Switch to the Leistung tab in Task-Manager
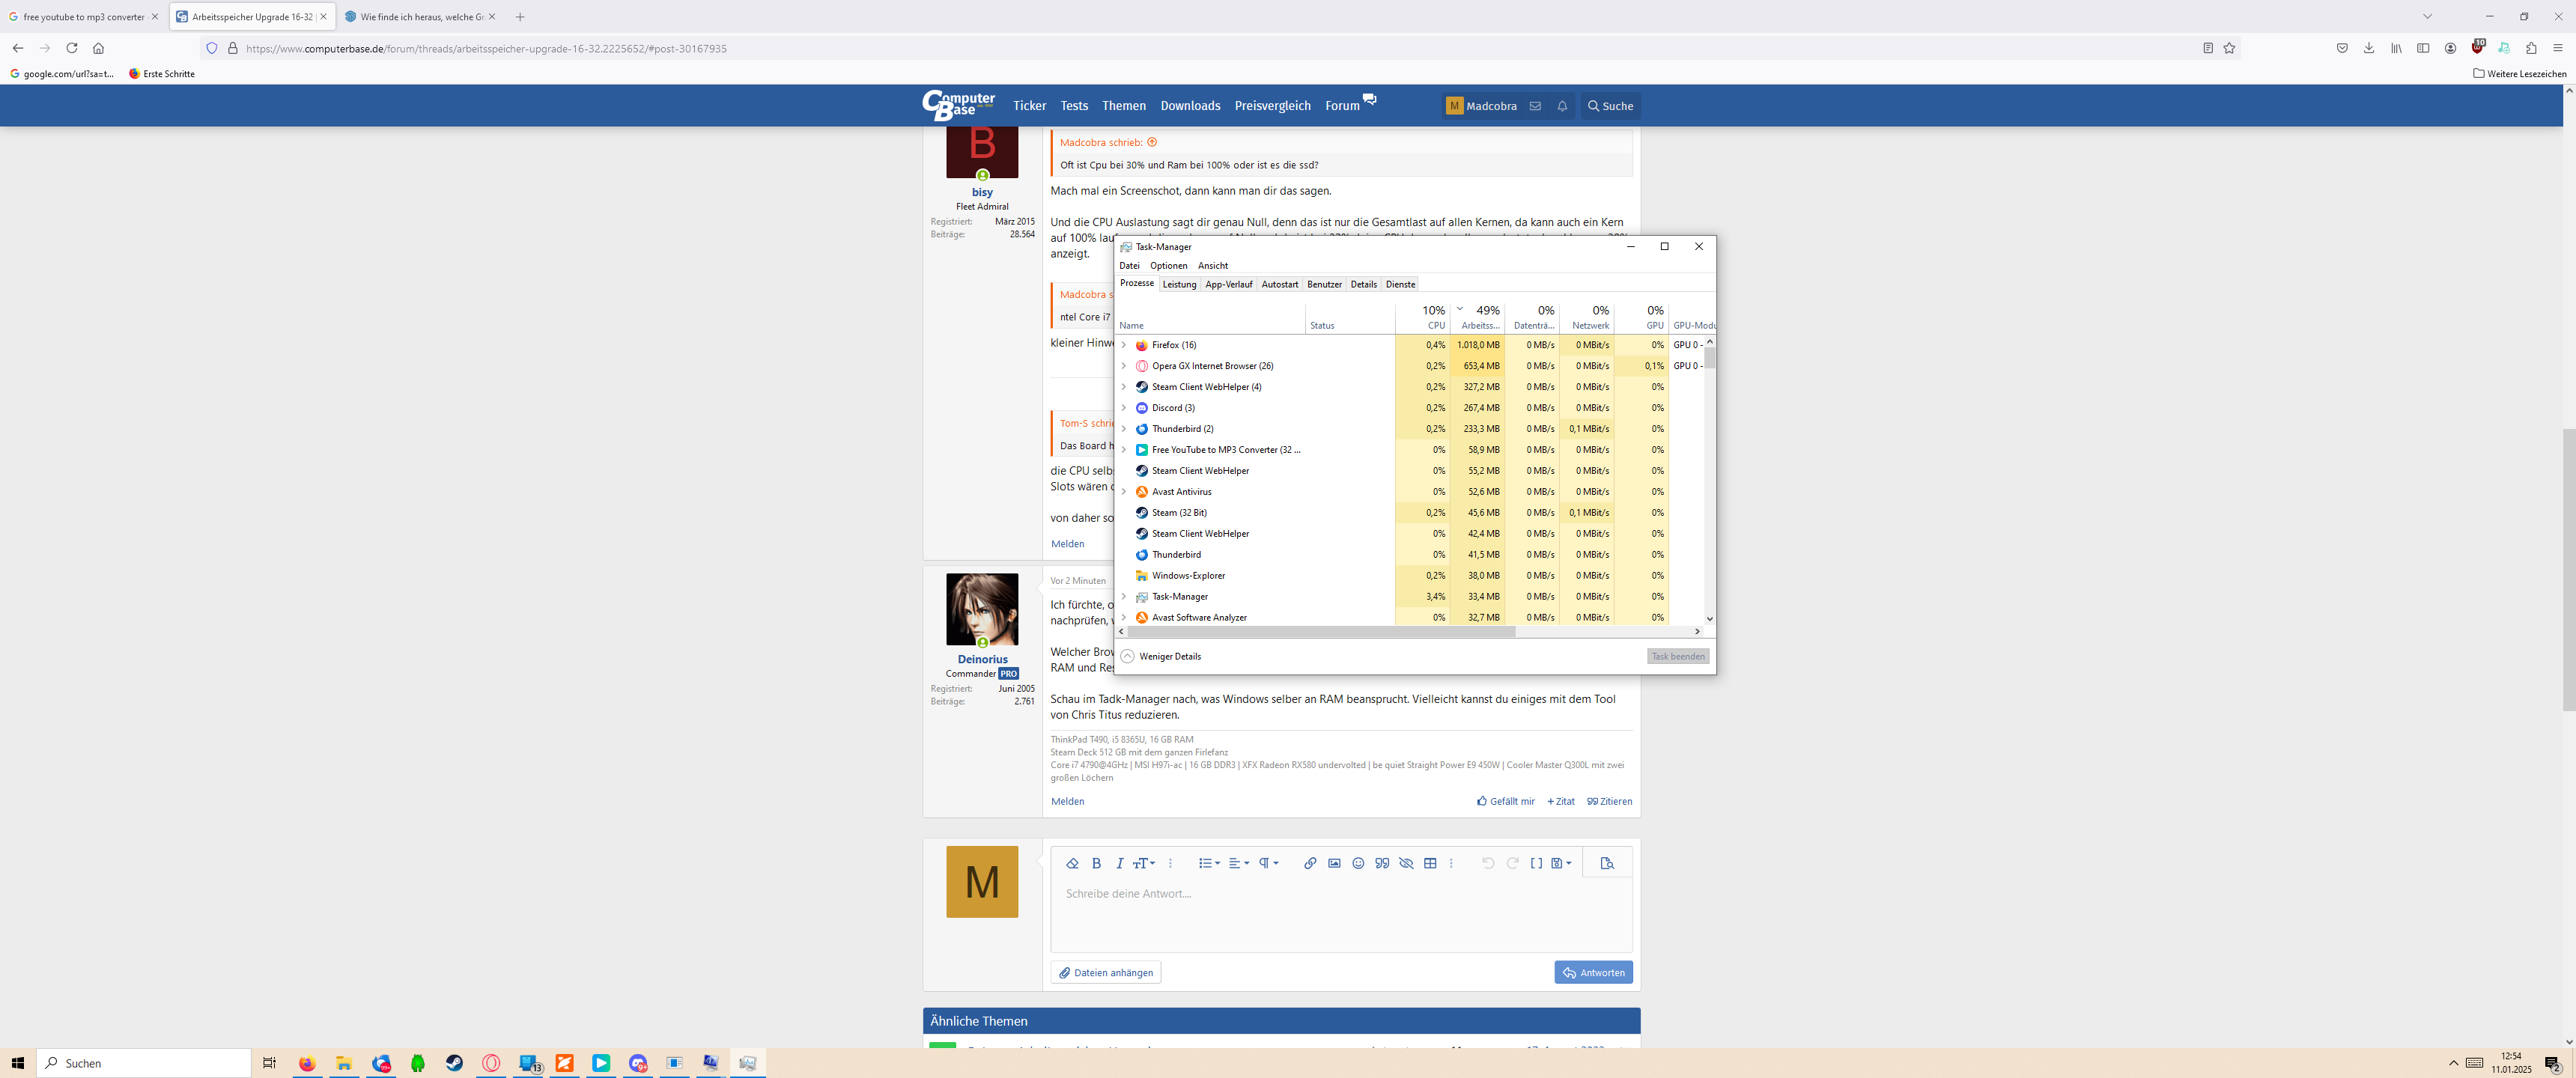The height and width of the screenshot is (1078, 2576). tap(1179, 285)
